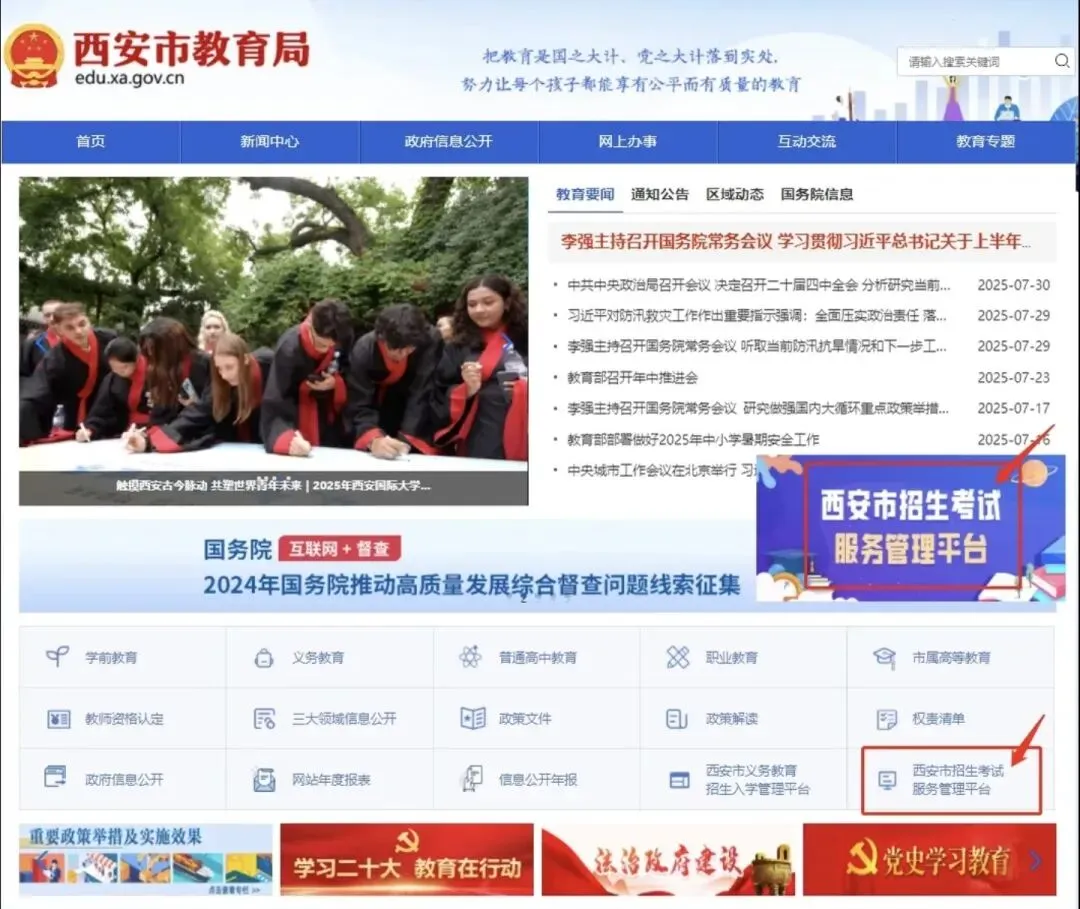Open the 互动交流 menu item
Viewport: 1080px width, 909px height.
[x=806, y=142]
